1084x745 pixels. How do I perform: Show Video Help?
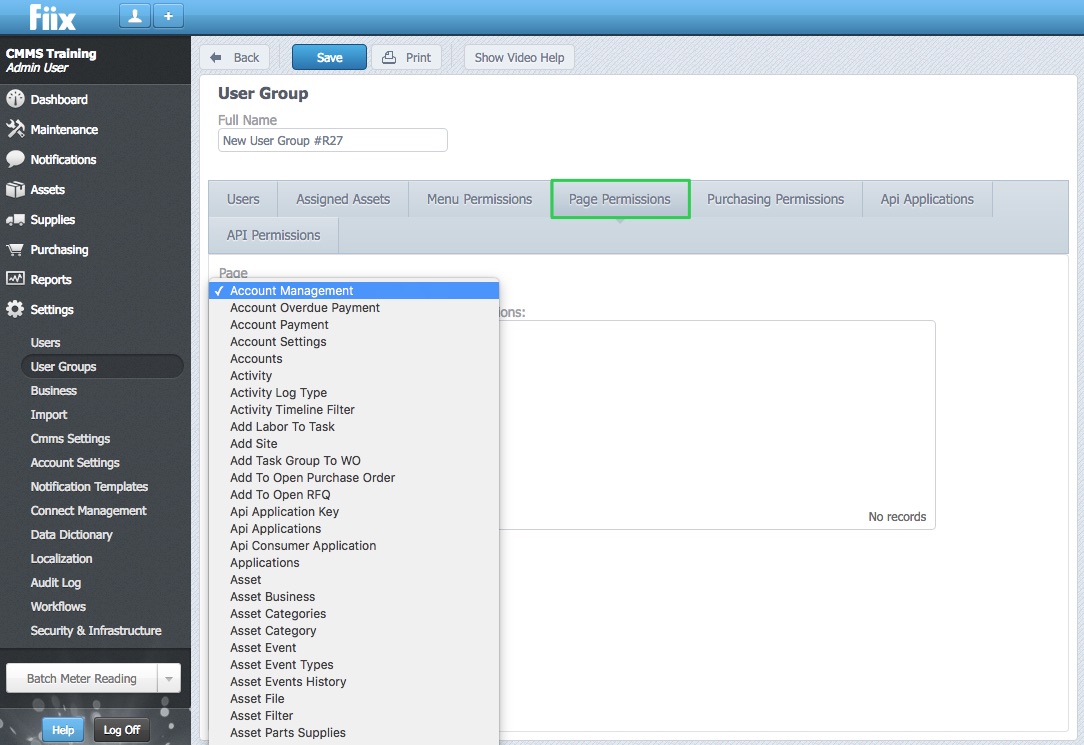click(519, 57)
